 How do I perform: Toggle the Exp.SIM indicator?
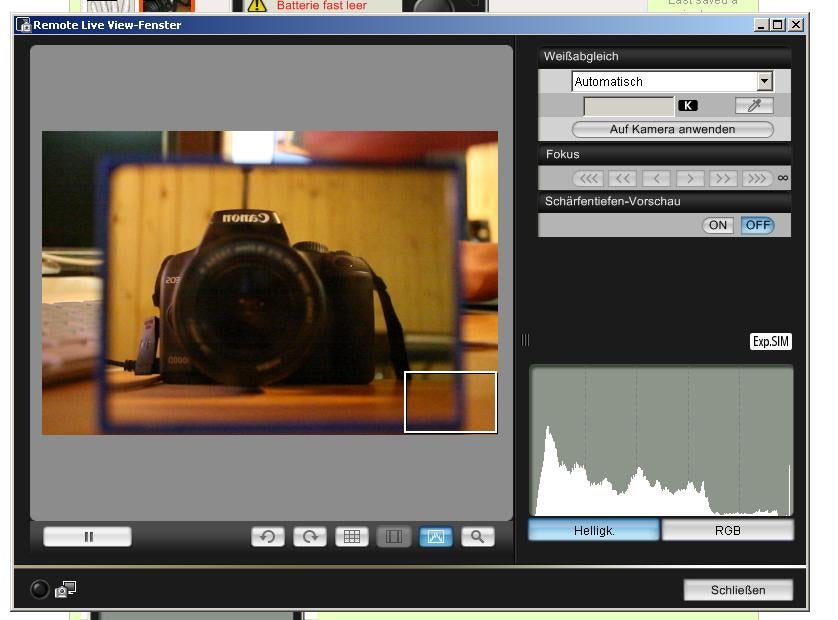tap(771, 342)
